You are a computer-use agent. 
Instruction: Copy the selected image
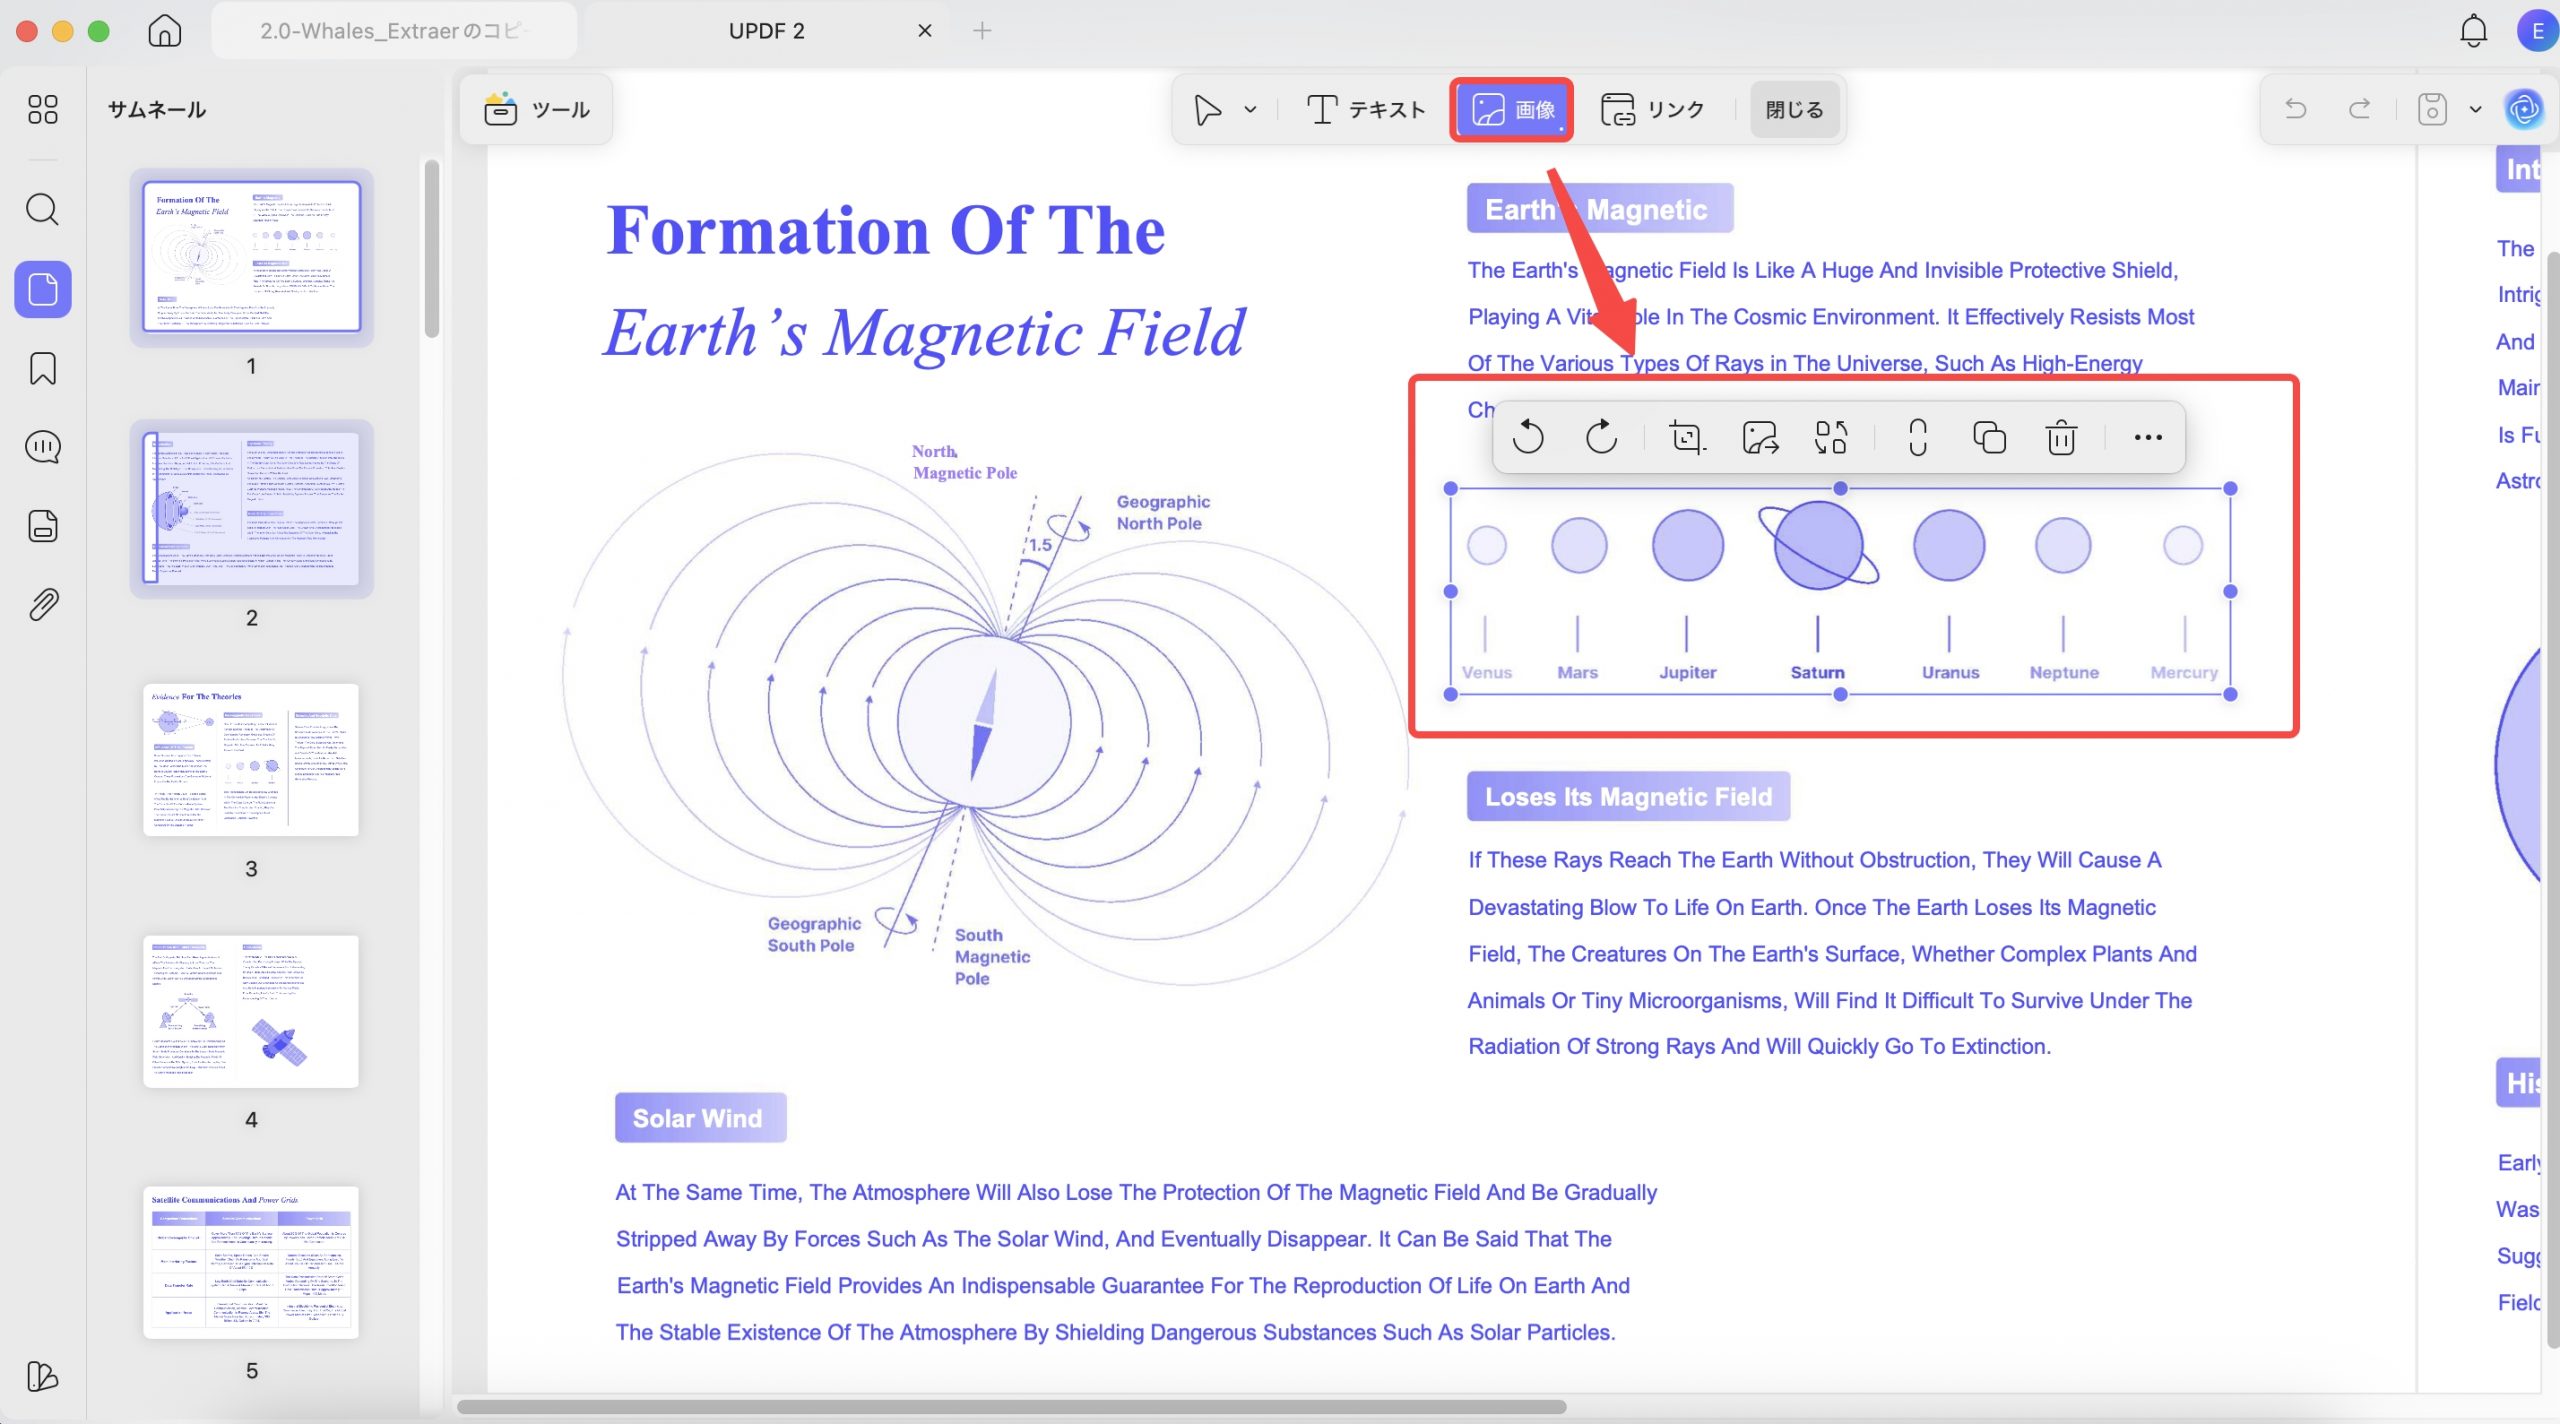1989,437
